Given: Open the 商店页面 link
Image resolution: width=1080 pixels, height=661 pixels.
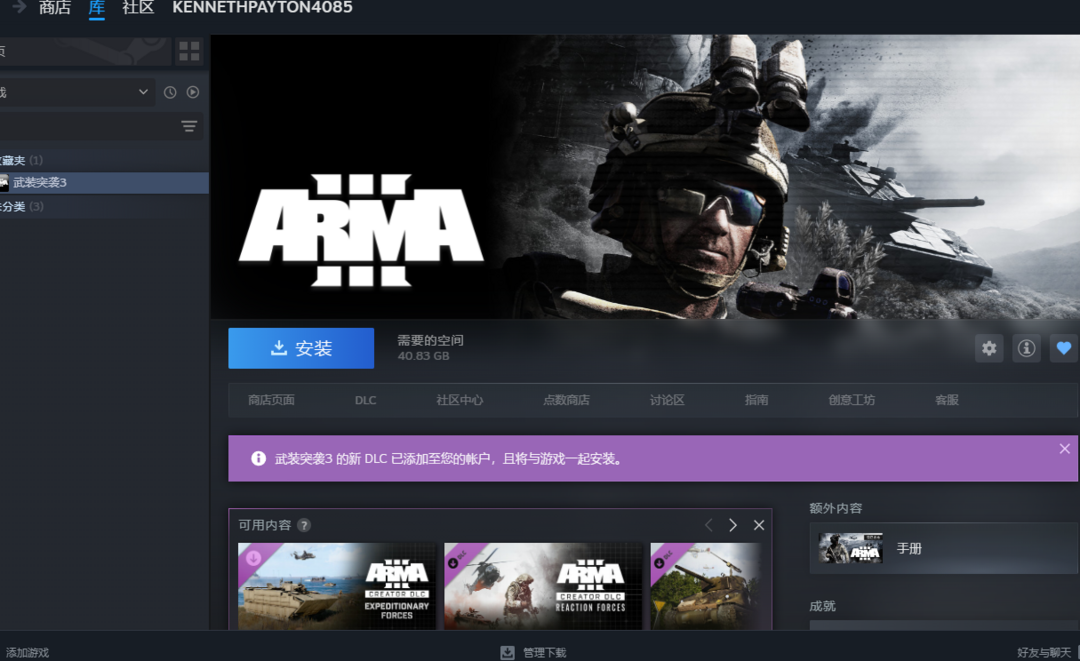Looking at the screenshot, I should pyautogui.click(x=271, y=400).
